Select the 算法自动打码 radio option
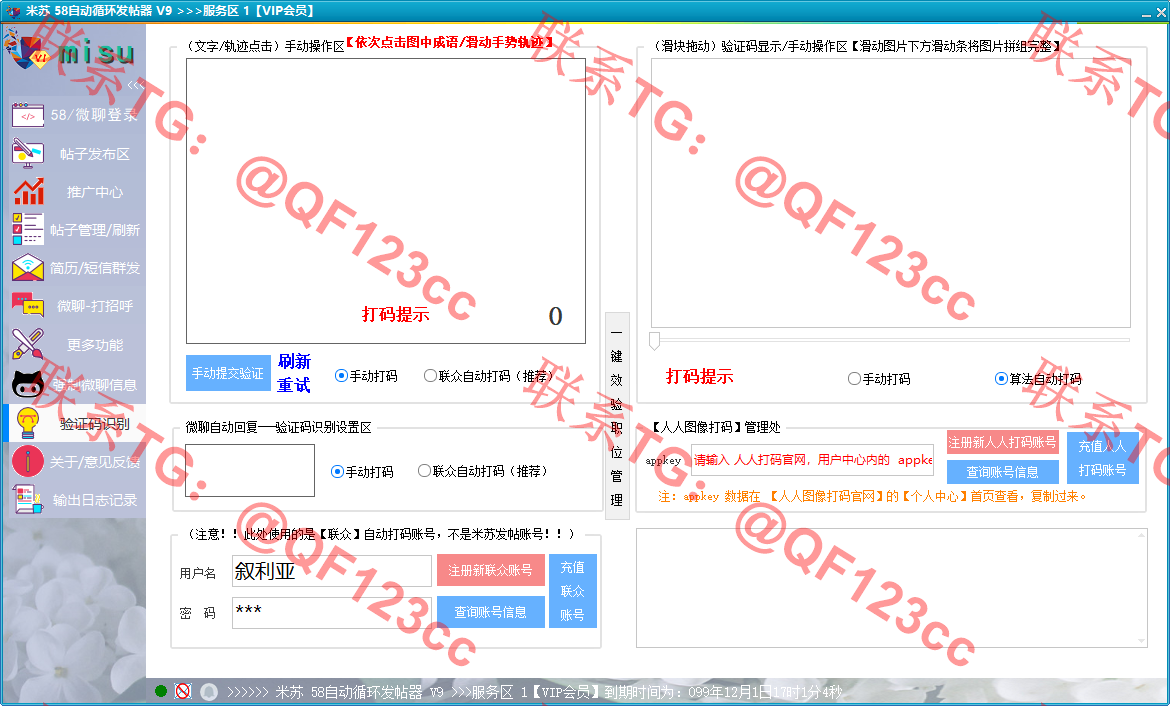This screenshot has height=706, width=1170. pyautogui.click(x=1038, y=379)
